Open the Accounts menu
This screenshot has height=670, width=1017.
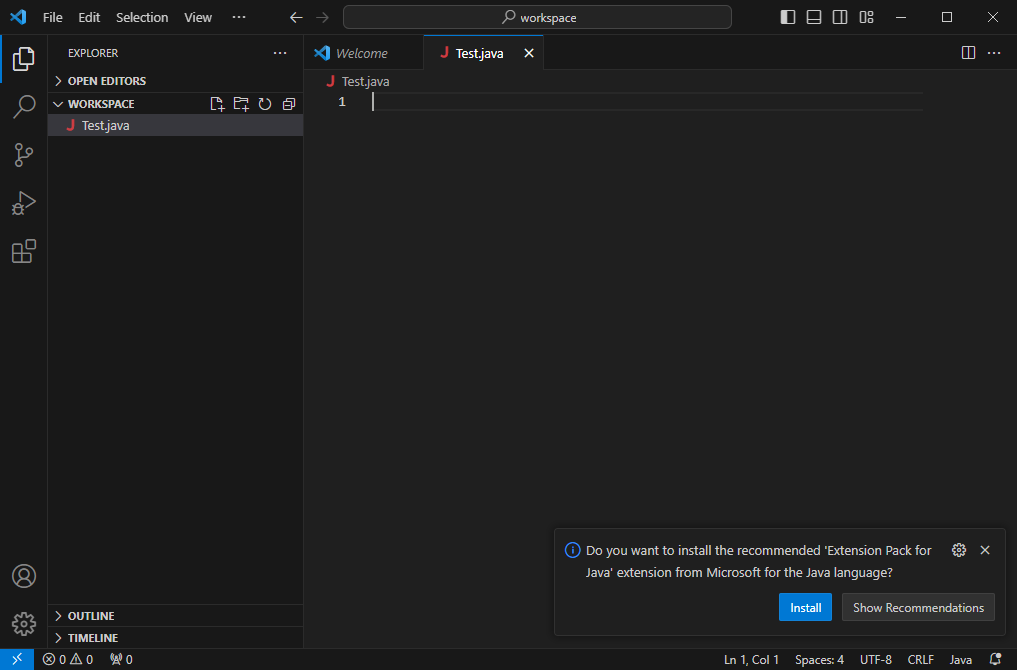point(23,576)
